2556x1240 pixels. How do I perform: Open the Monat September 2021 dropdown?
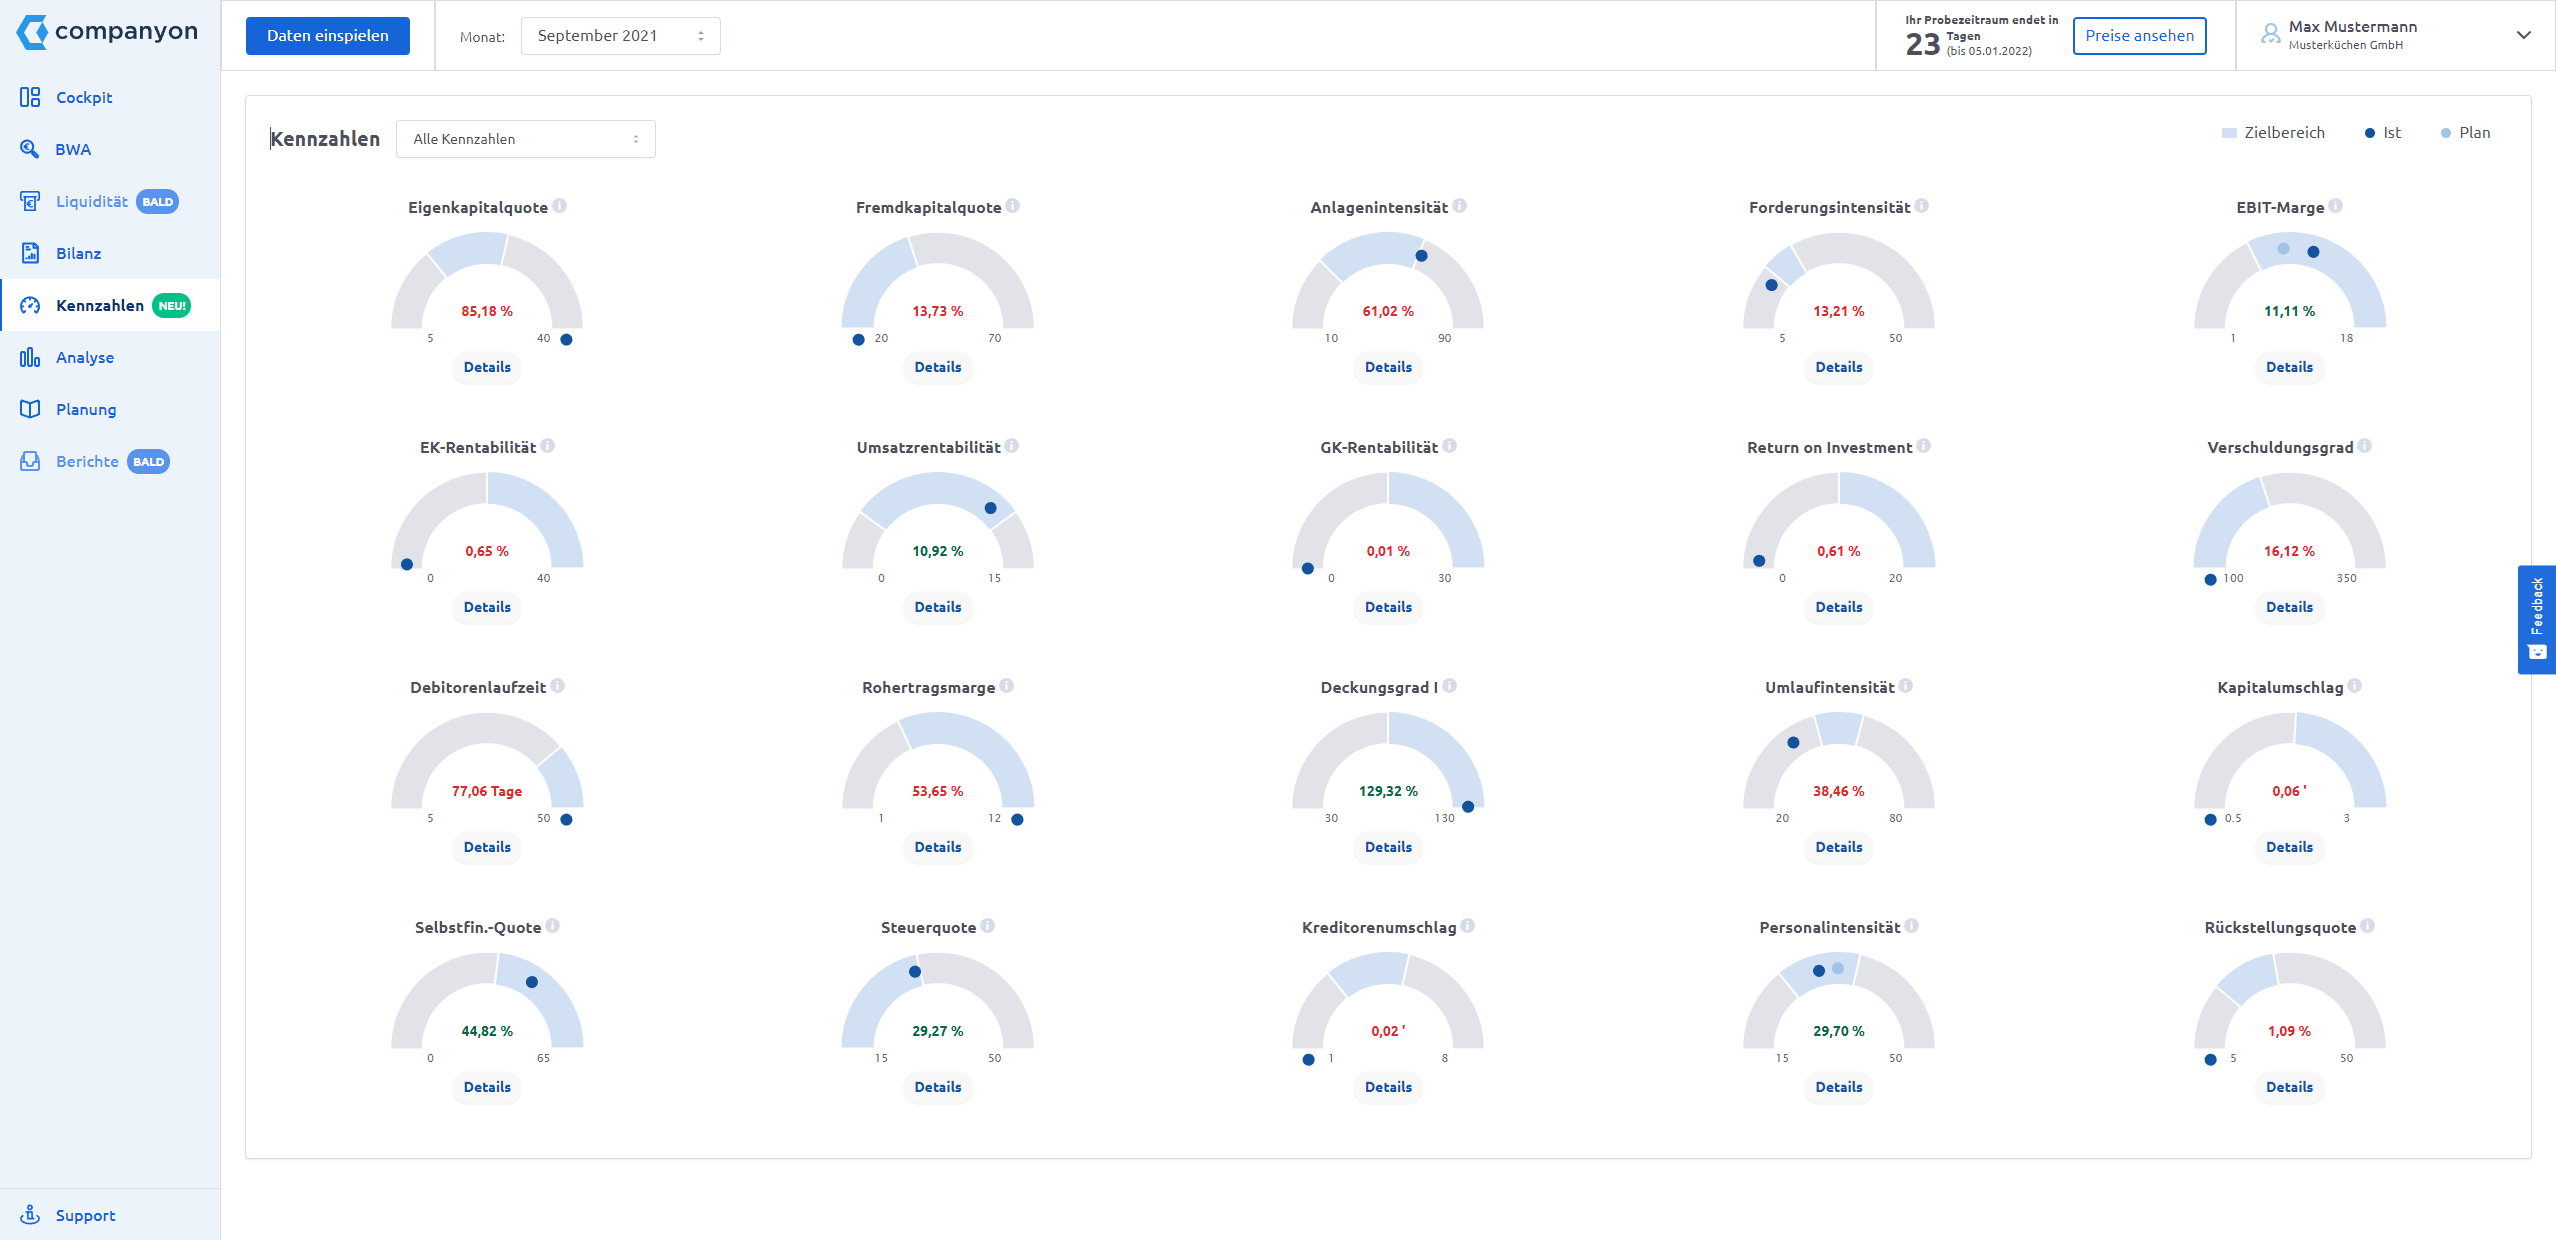(620, 36)
